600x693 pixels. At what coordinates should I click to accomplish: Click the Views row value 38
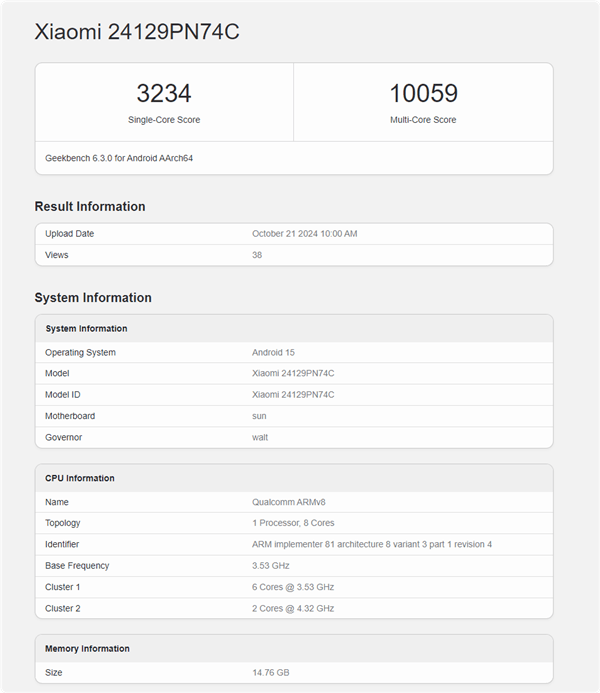coord(257,255)
